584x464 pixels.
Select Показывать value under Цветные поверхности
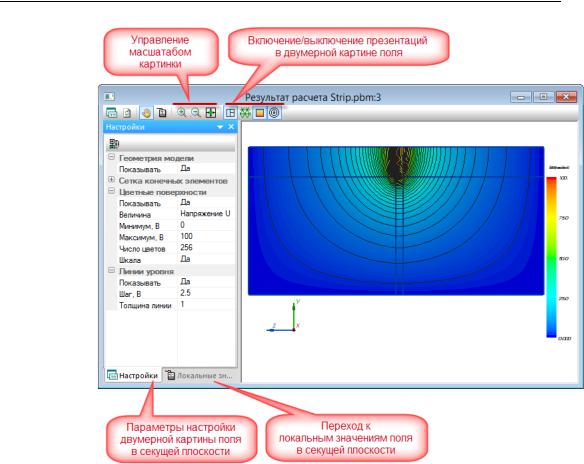pyautogui.click(x=207, y=203)
